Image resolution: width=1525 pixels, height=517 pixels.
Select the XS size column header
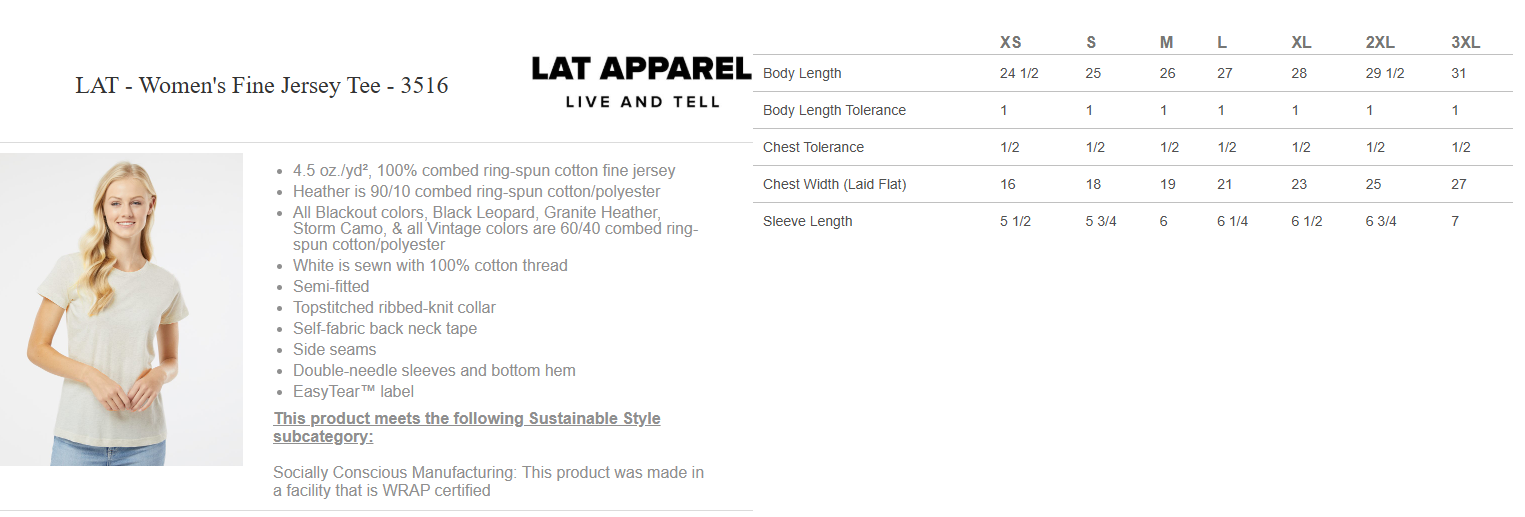[x=1011, y=42]
